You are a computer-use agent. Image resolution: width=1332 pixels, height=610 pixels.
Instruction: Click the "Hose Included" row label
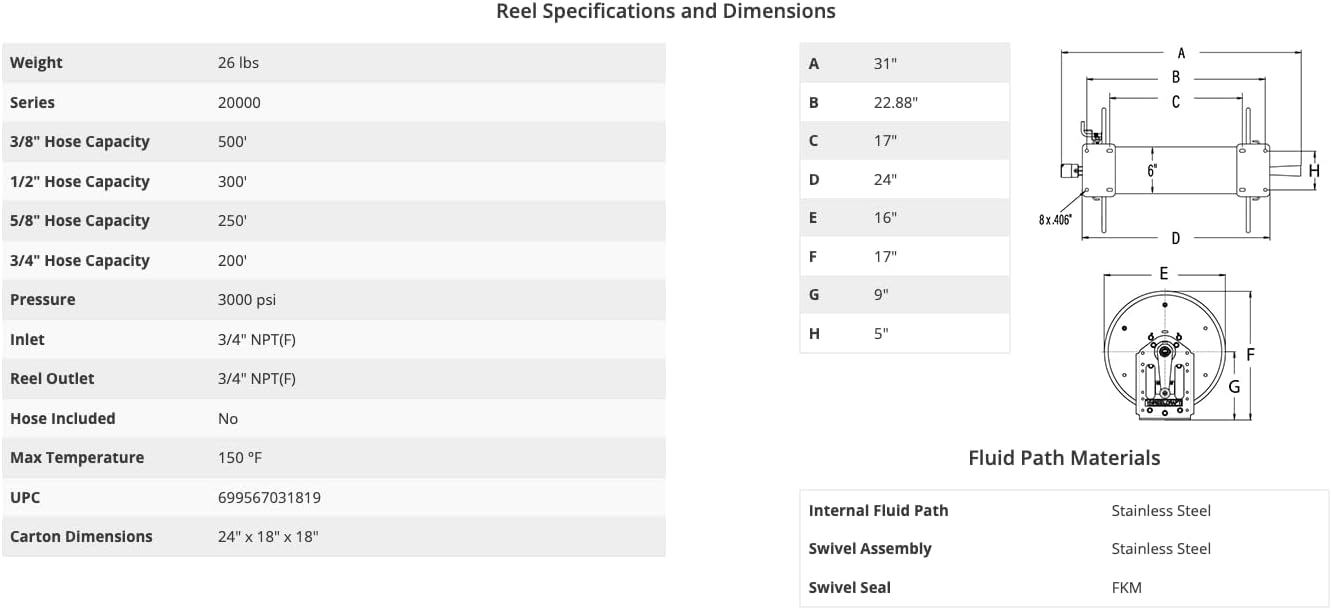tap(62, 418)
